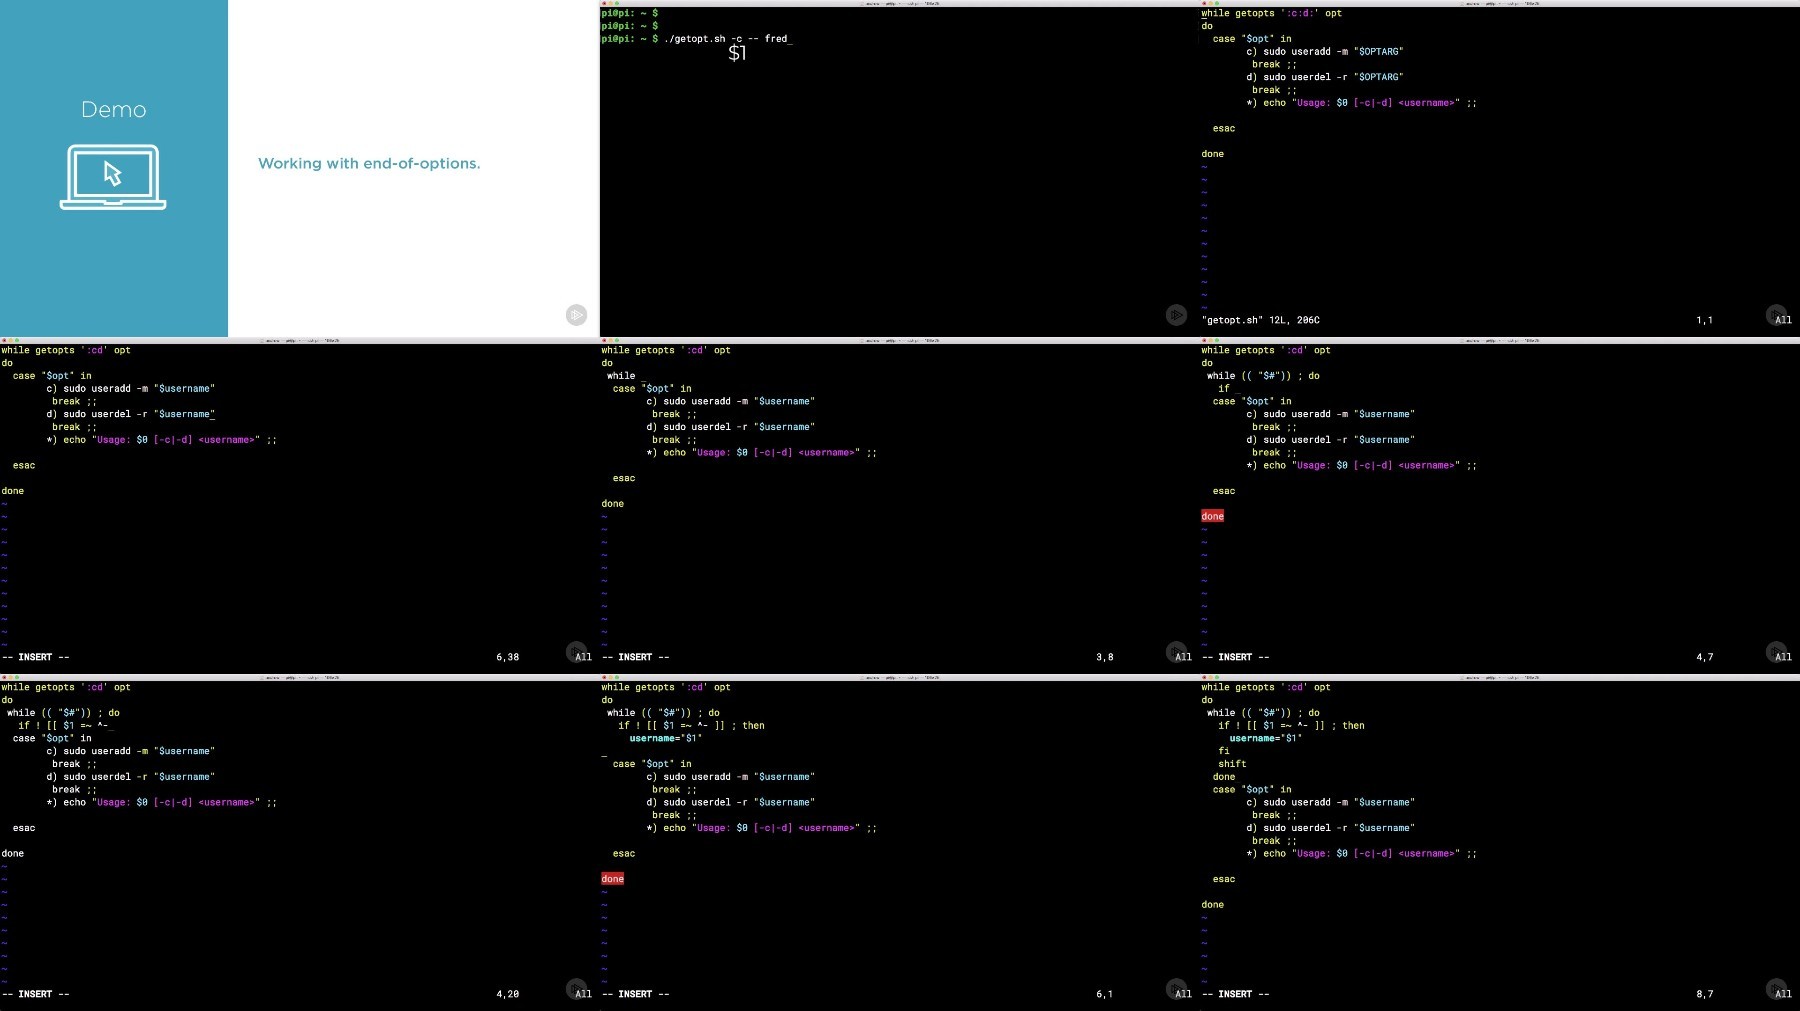Click the "shift" line in the 8,7 frame

pos(1232,764)
